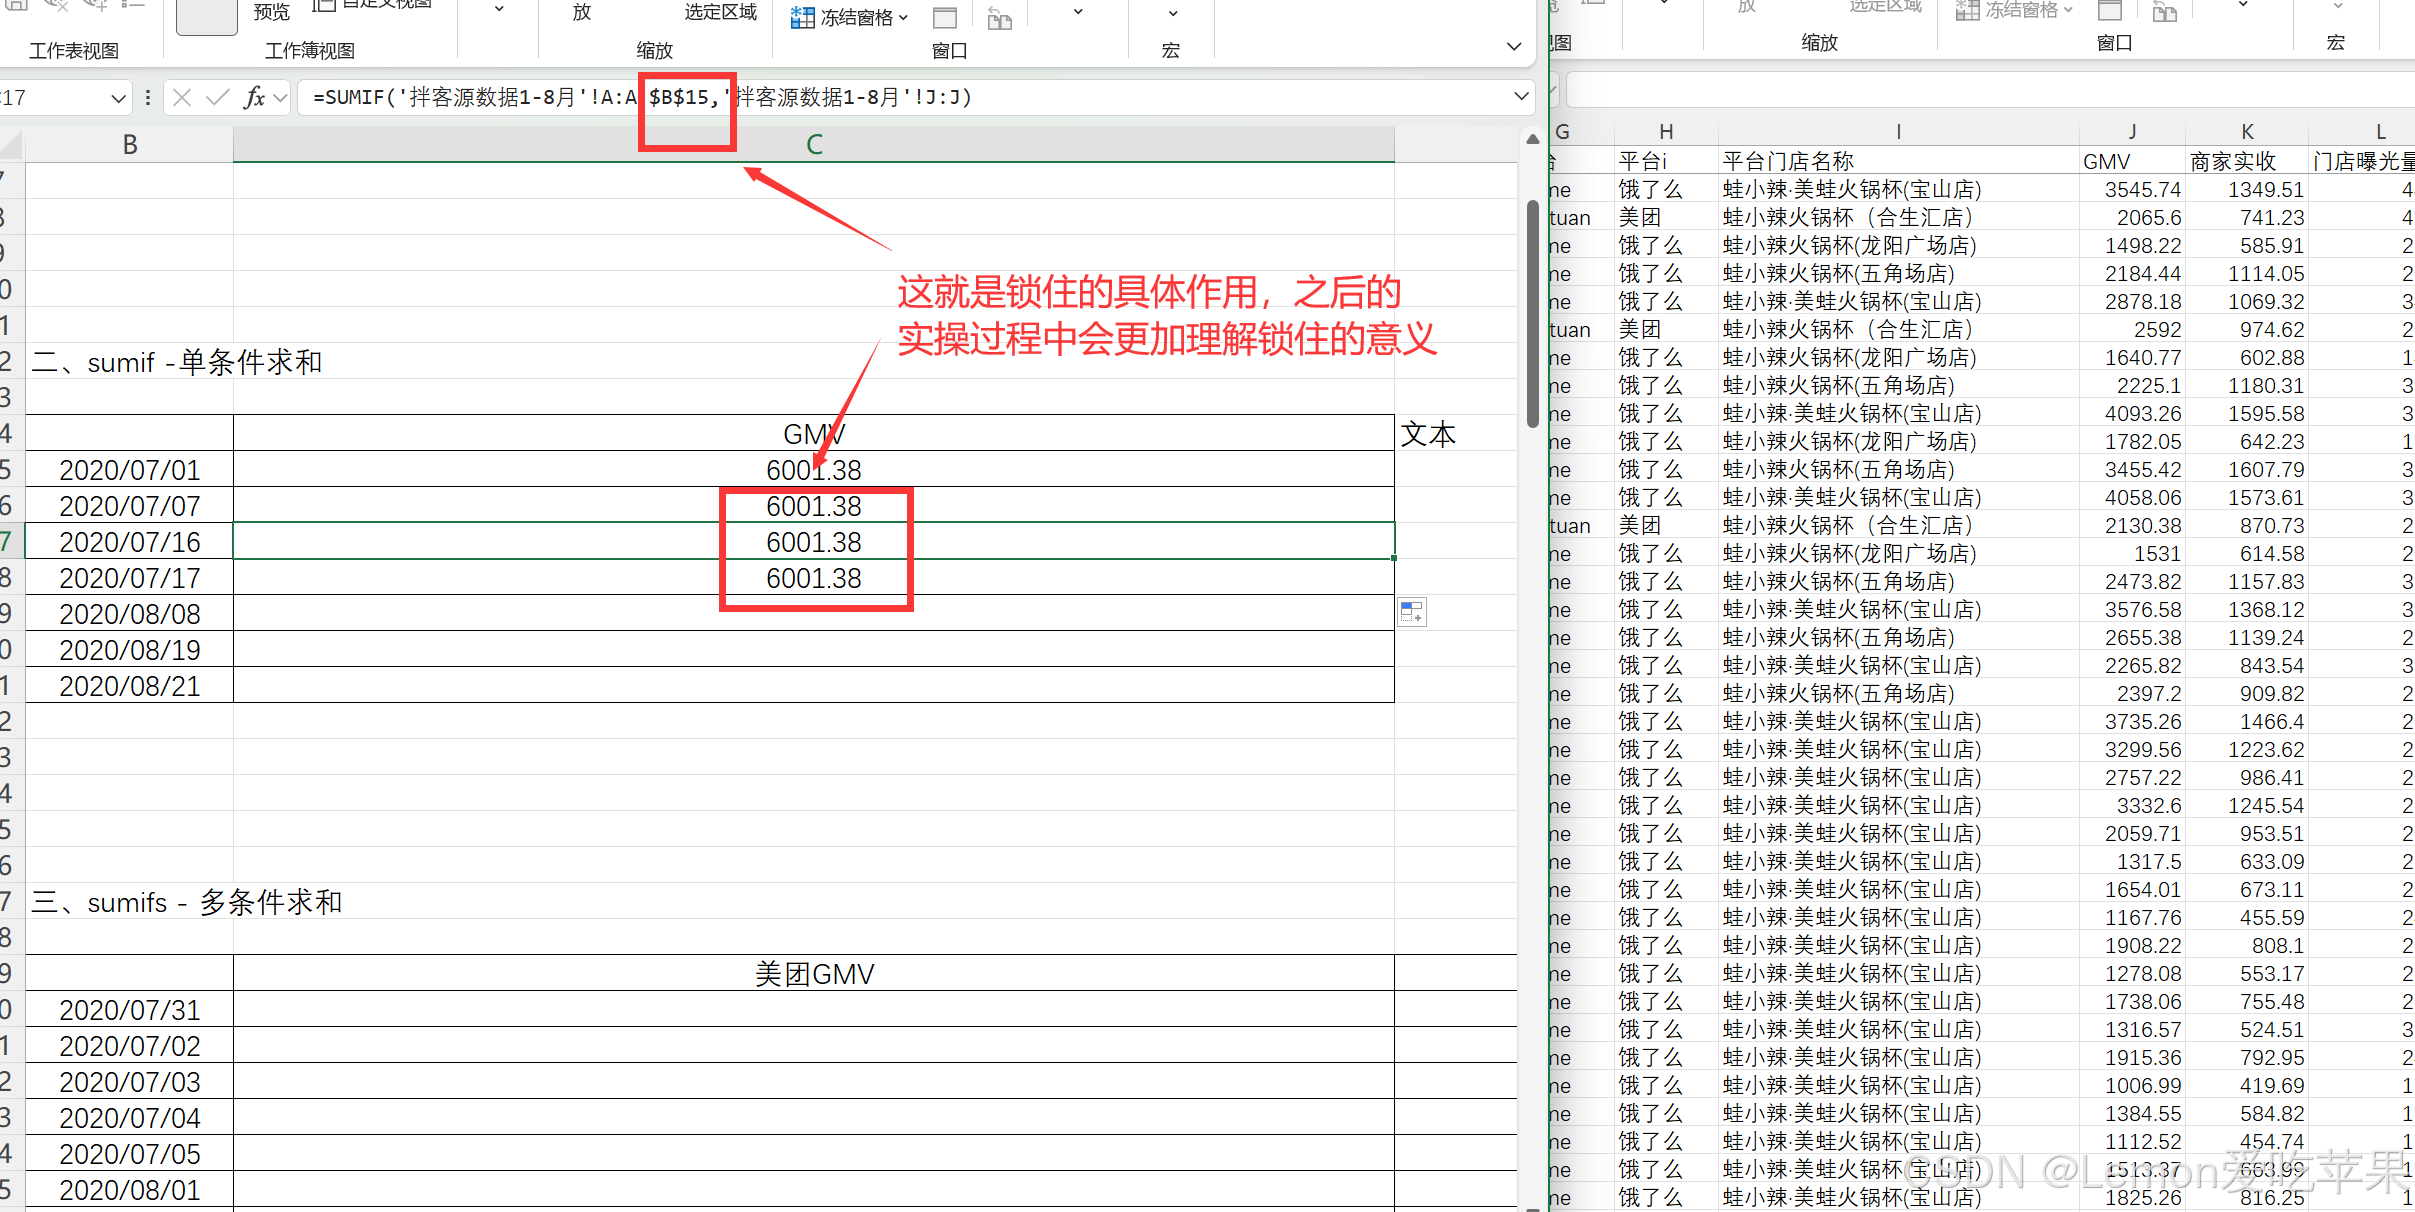Viewport: 2415px width, 1212px height.
Task: Select column C header
Action: click(x=814, y=145)
